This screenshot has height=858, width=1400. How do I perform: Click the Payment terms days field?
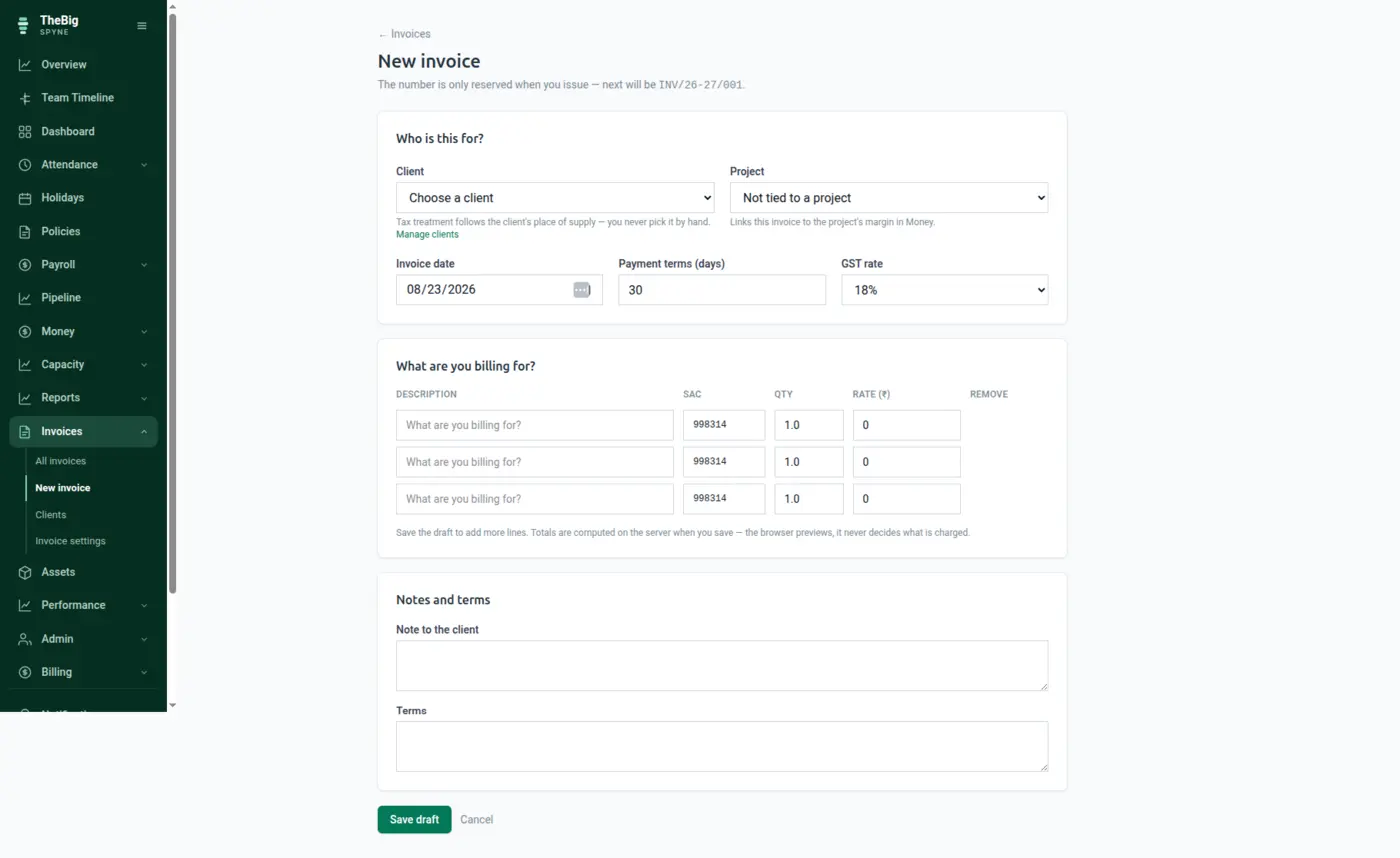point(722,290)
